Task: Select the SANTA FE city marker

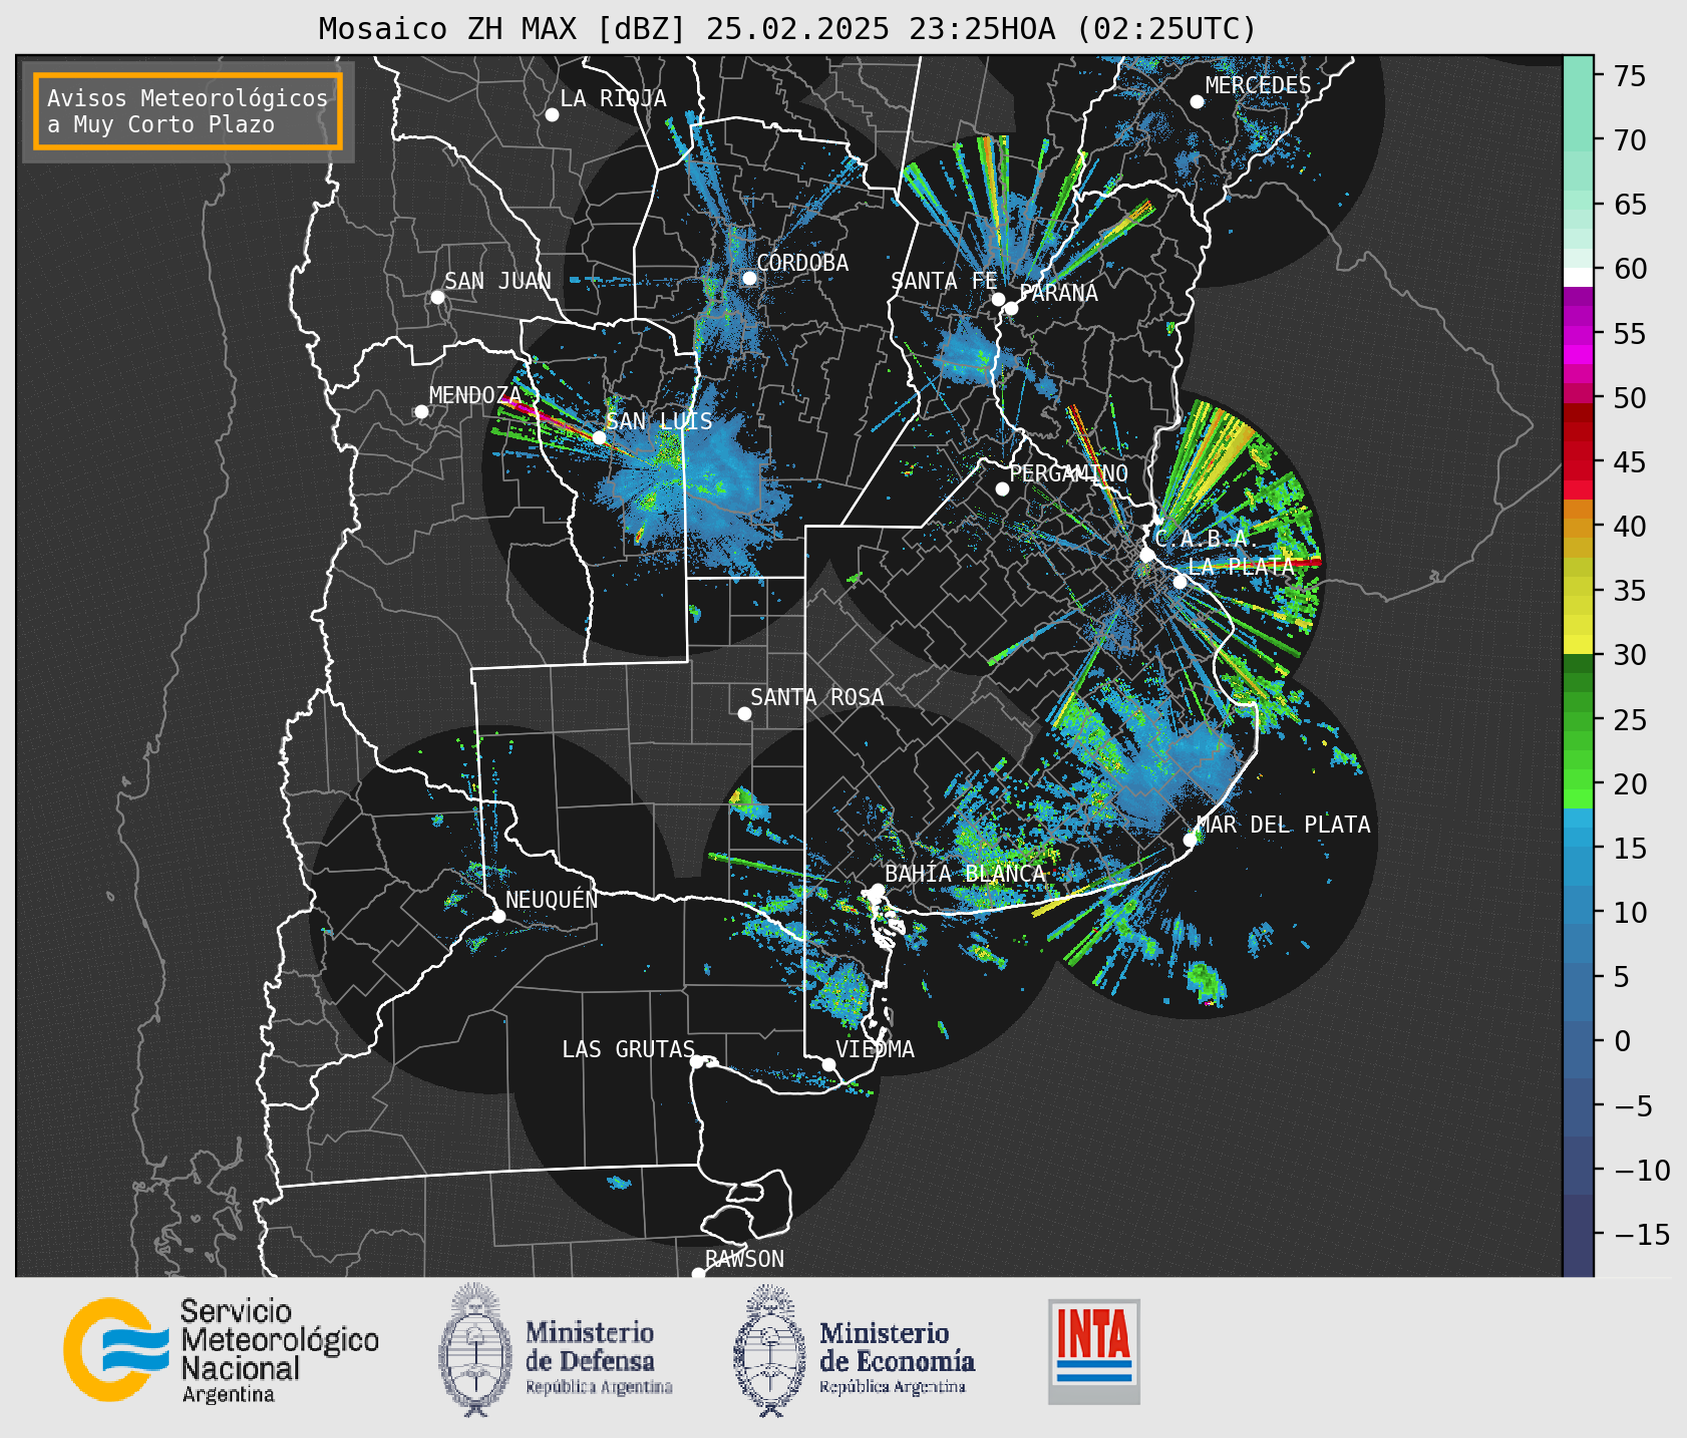Action: (998, 299)
